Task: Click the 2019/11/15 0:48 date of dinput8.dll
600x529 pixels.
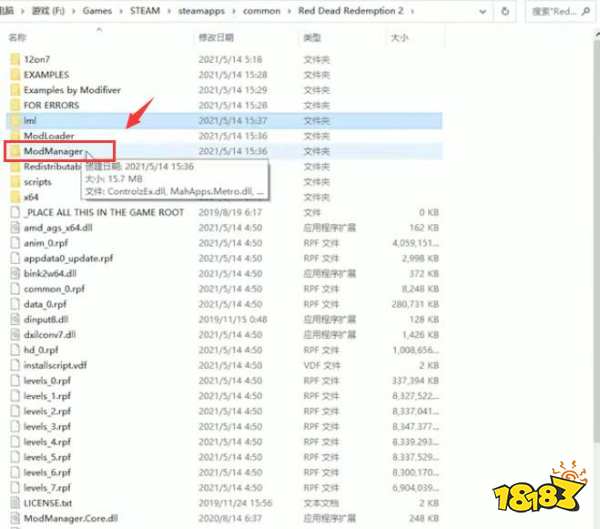Action: 233,319
